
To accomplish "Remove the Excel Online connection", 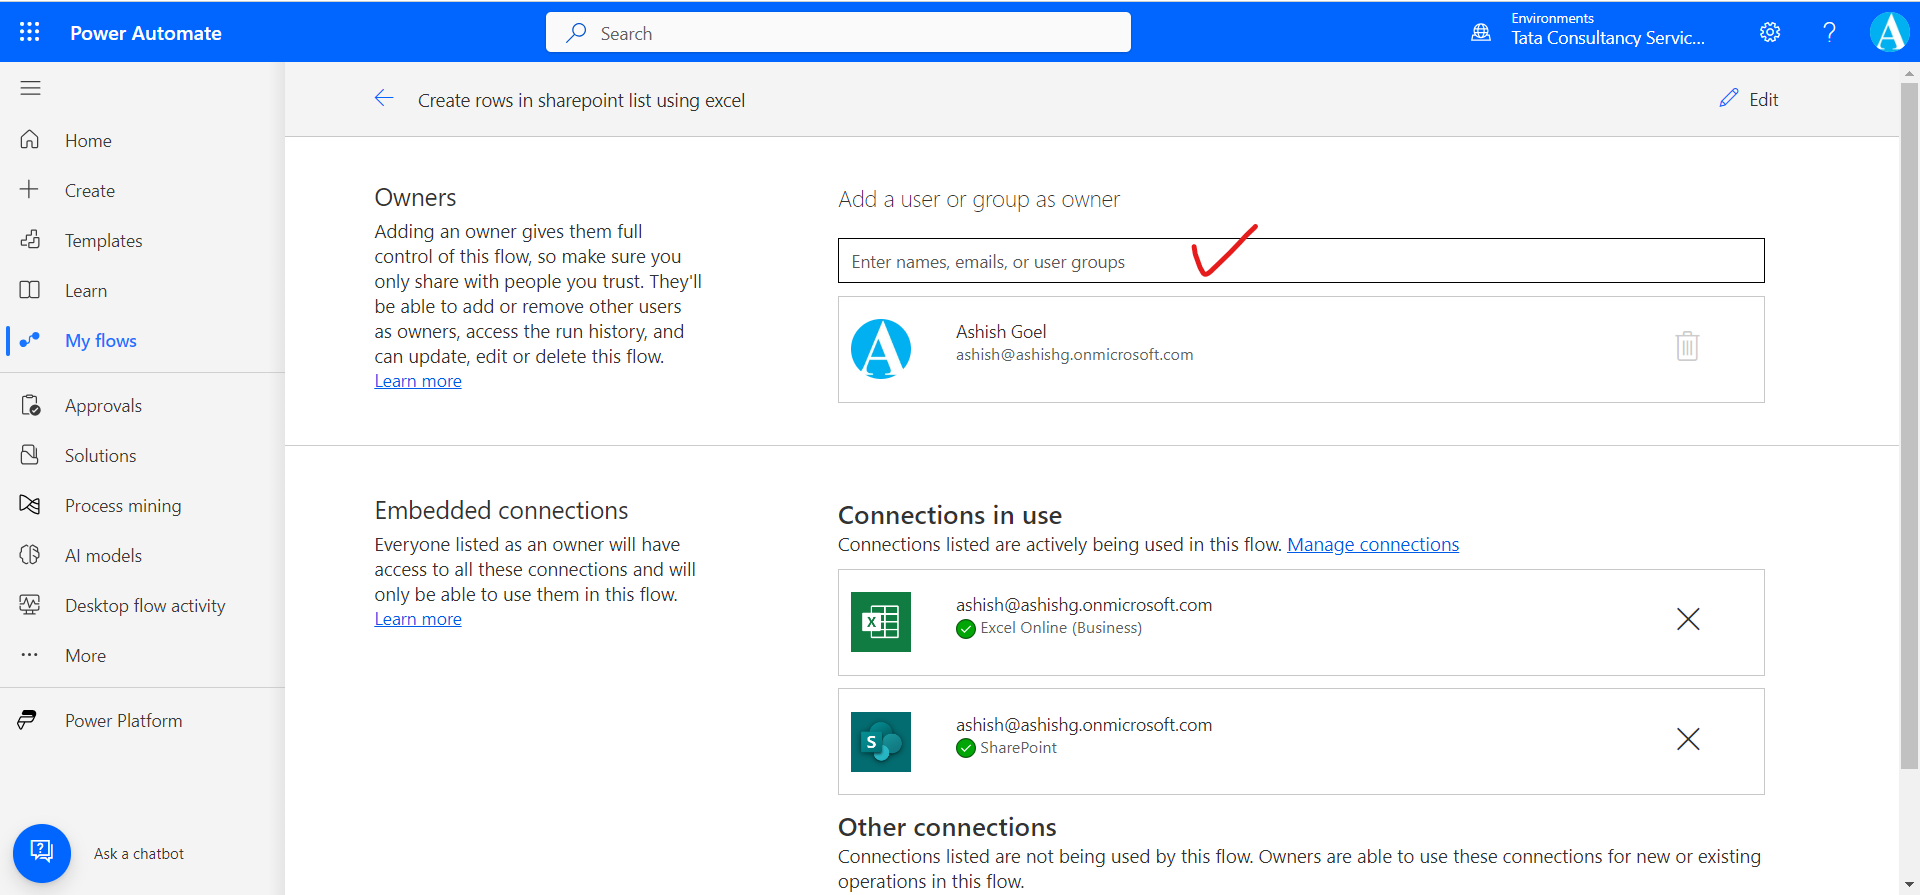I will [x=1687, y=620].
